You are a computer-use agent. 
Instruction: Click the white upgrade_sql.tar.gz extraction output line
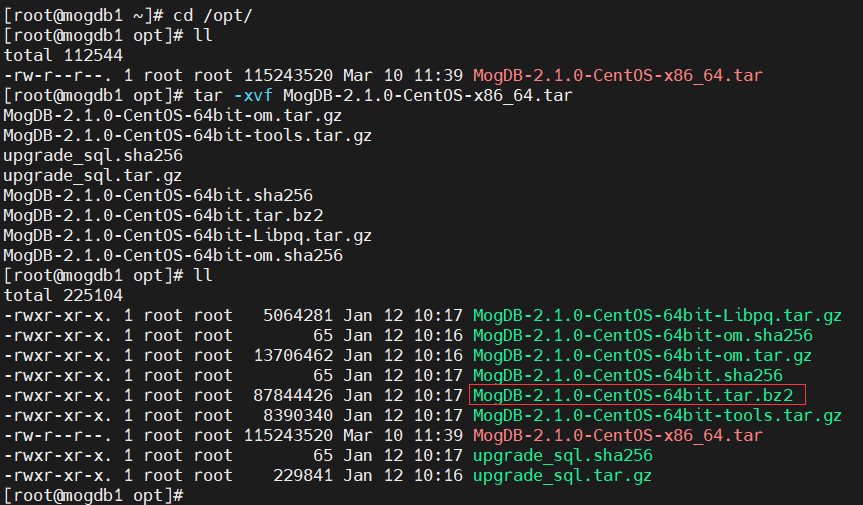(93, 175)
